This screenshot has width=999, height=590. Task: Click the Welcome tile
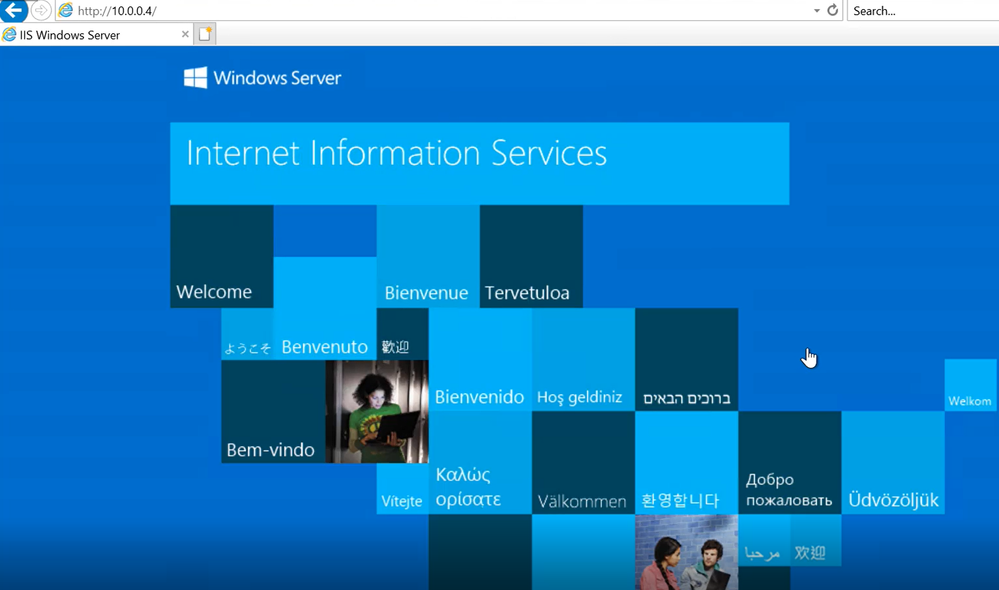[x=222, y=257]
